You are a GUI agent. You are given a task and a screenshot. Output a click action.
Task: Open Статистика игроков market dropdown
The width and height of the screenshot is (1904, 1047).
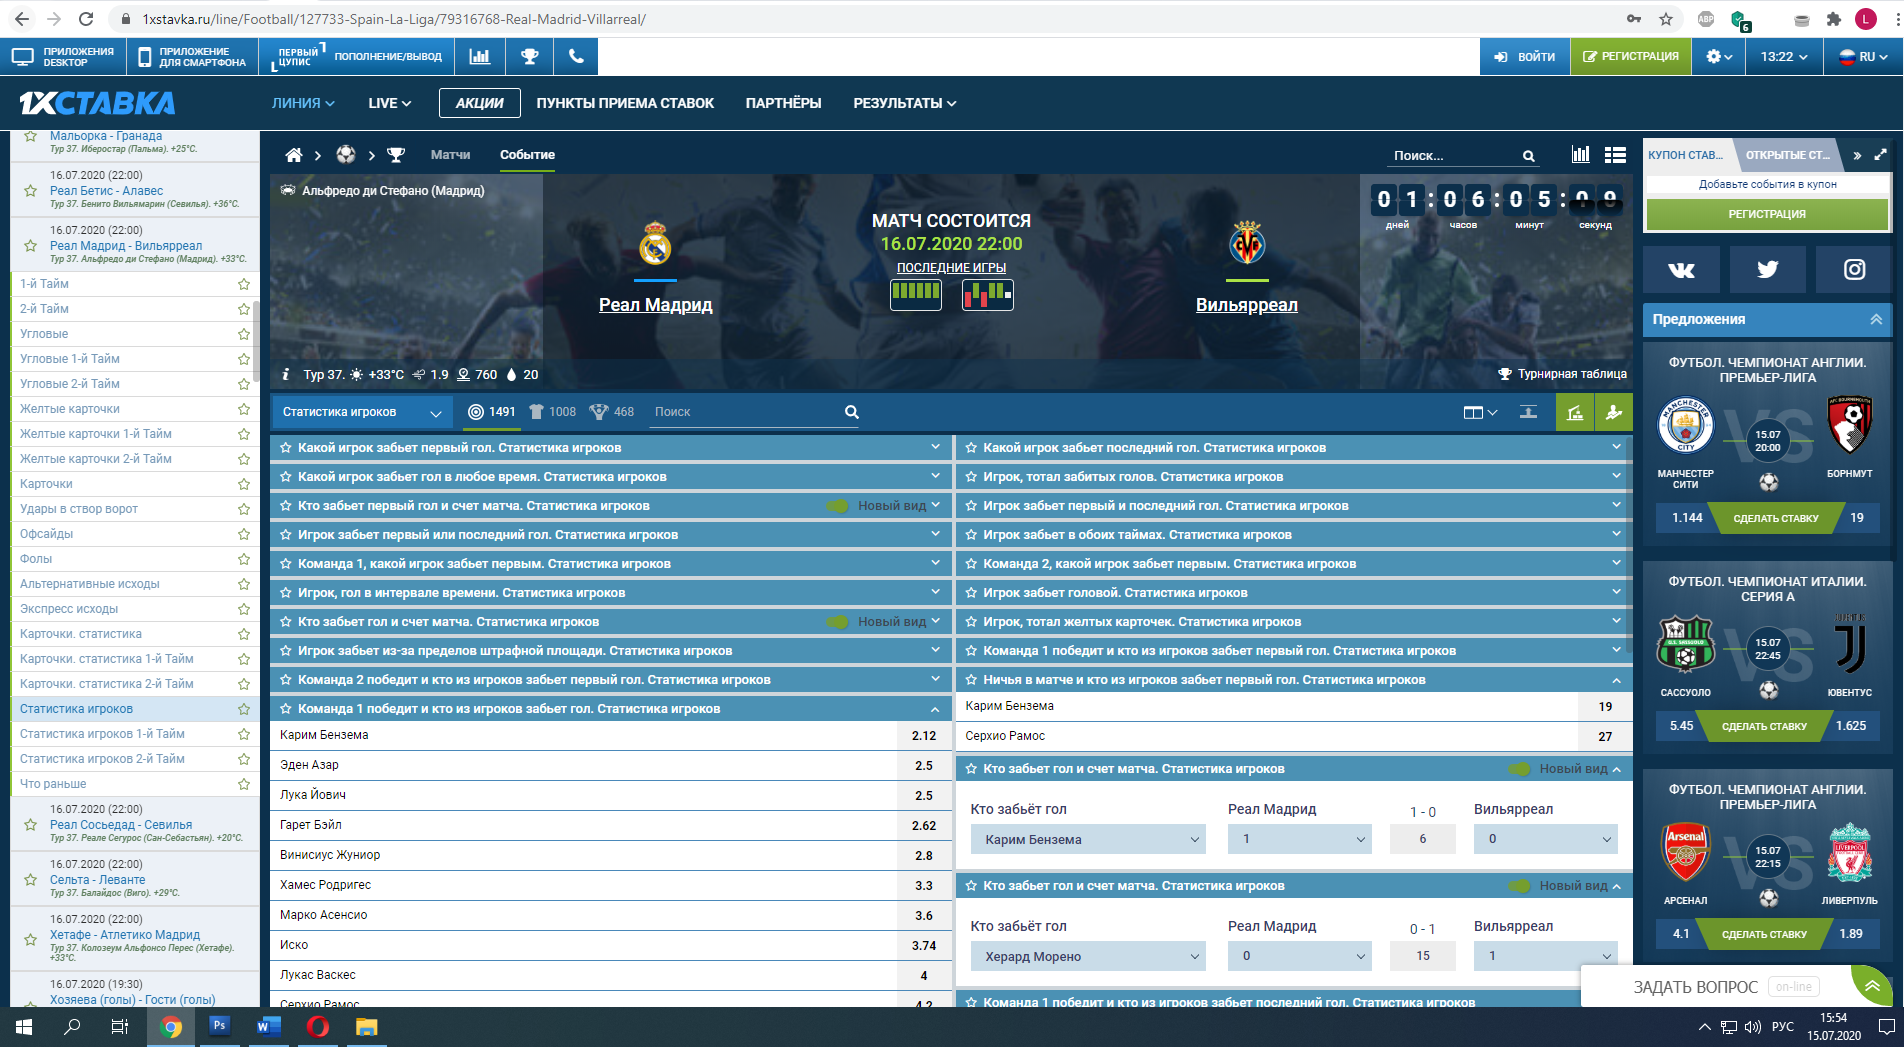point(361,412)
